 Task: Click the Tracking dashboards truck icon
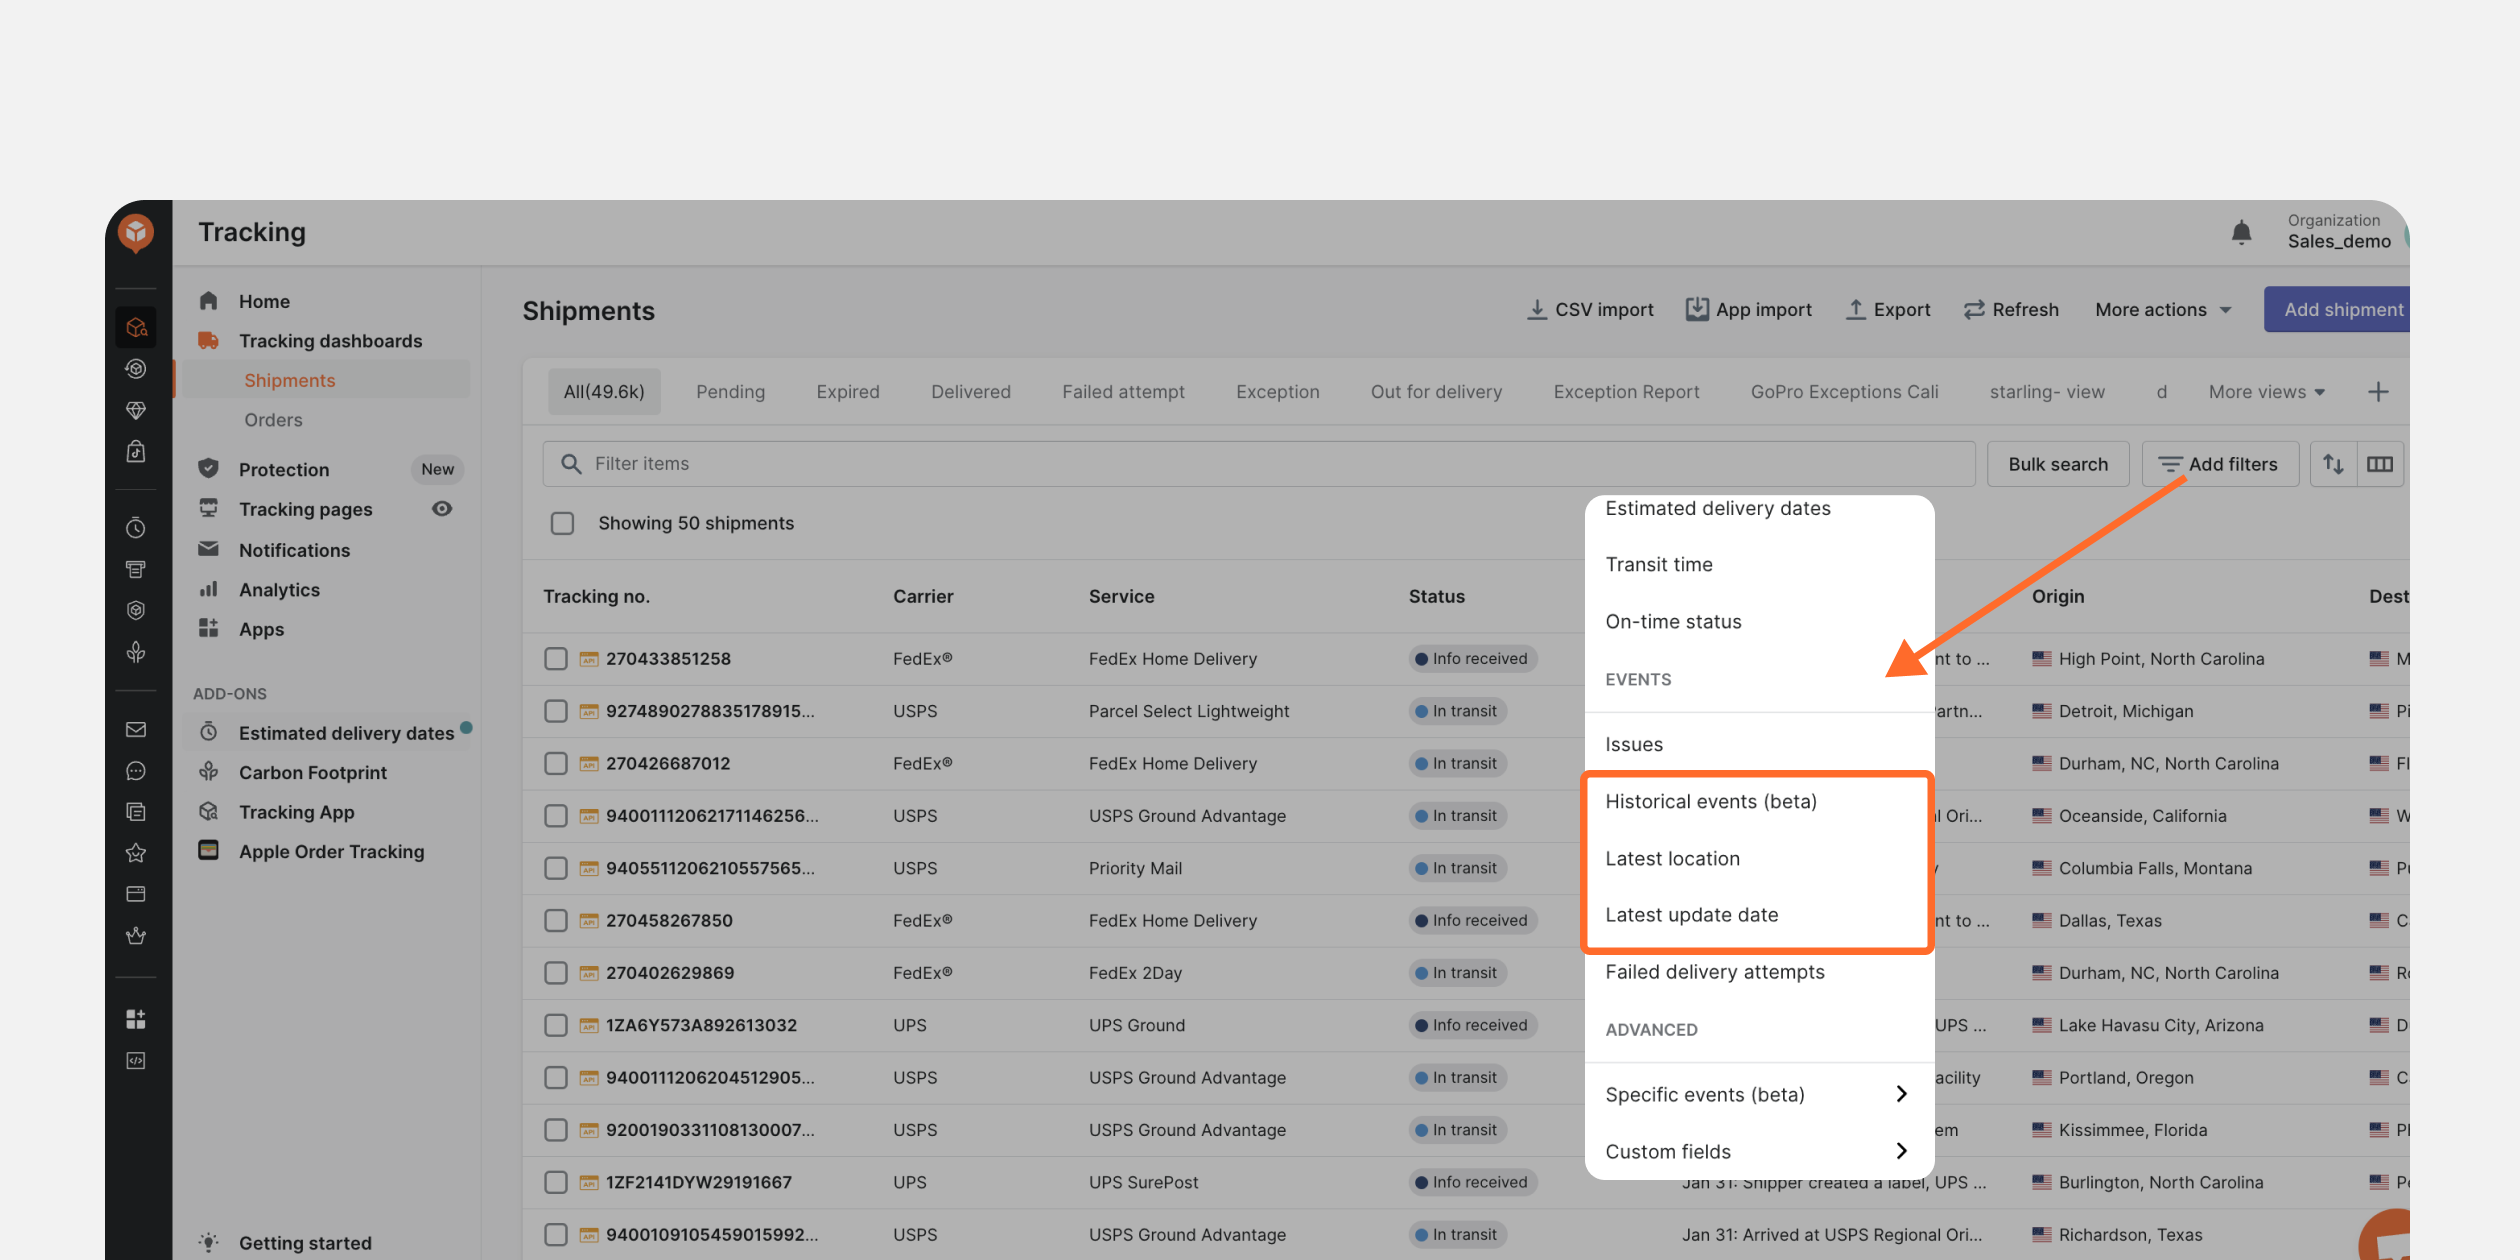pyautogui.click(x=208, y=341)
